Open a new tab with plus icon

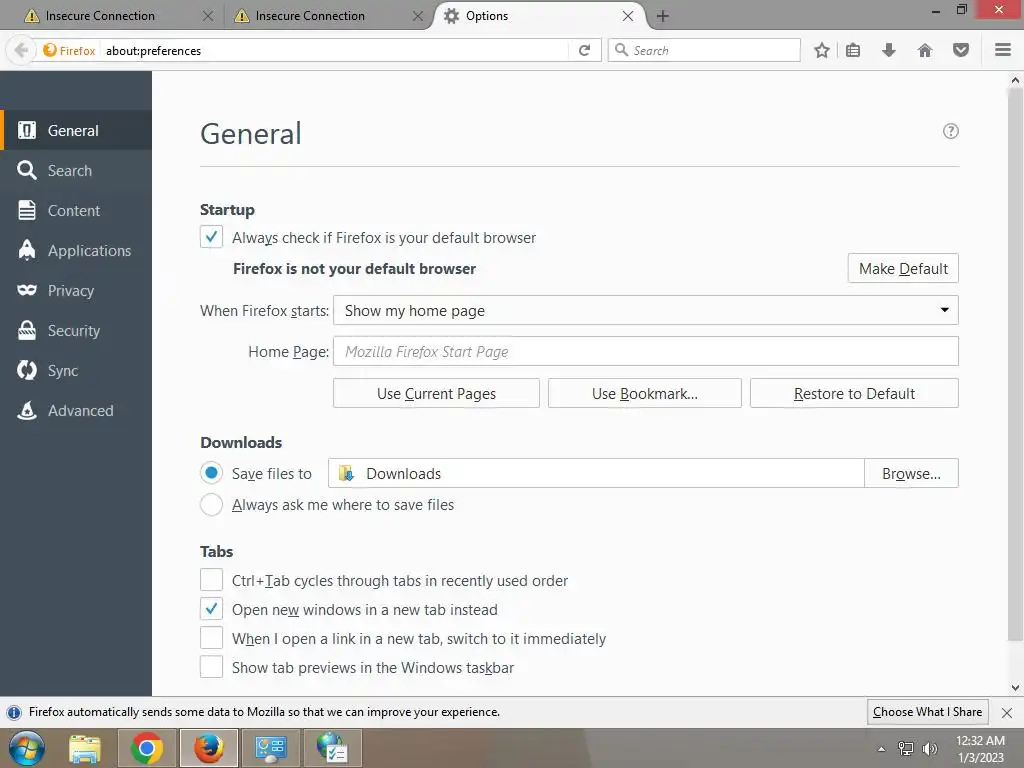662,16
